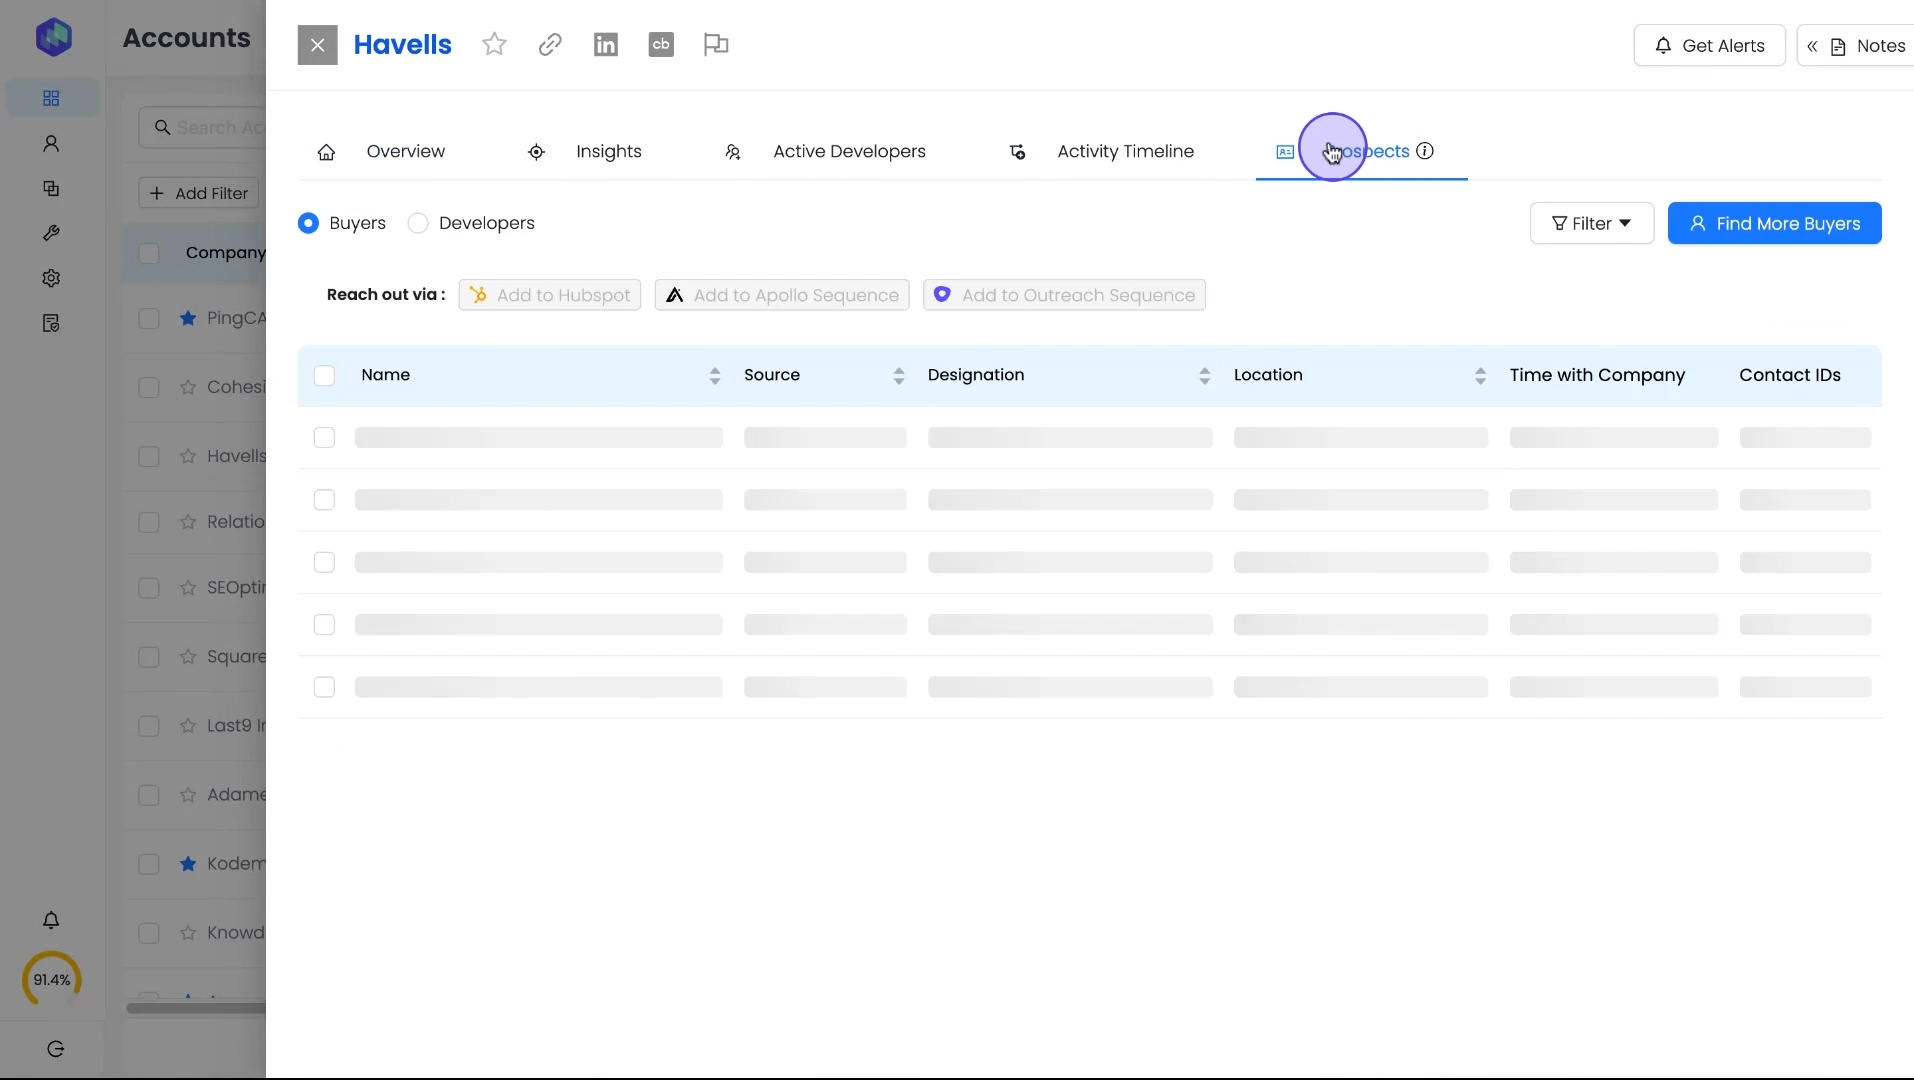Click the flag icon beside Havells
The height and width of the screenshot is (1080, 1914).
(x=716, y=45)
